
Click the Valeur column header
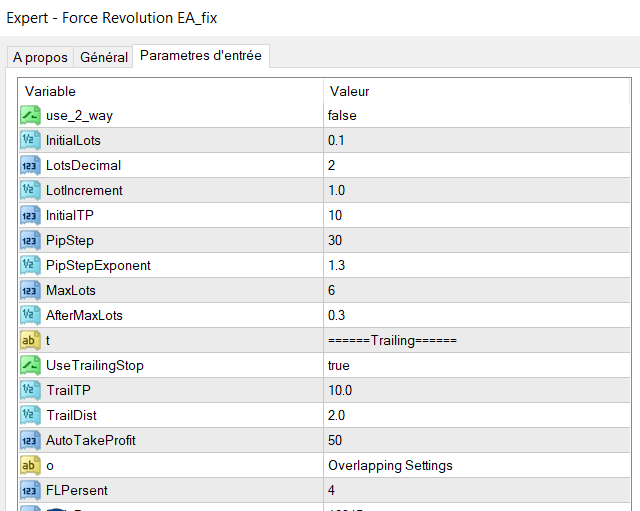(349, 91)
